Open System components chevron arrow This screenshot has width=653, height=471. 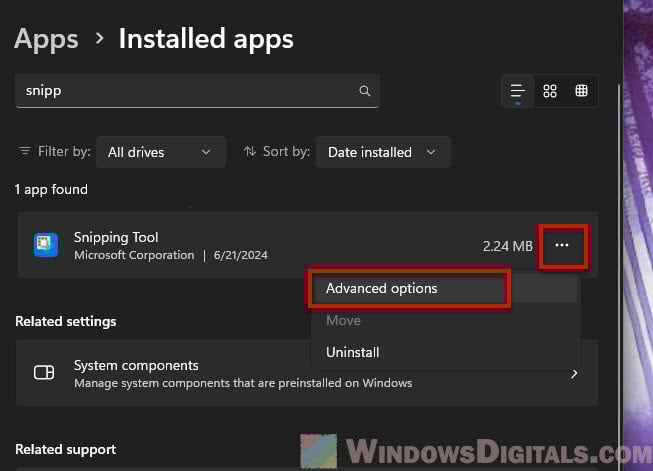point(574,374)
